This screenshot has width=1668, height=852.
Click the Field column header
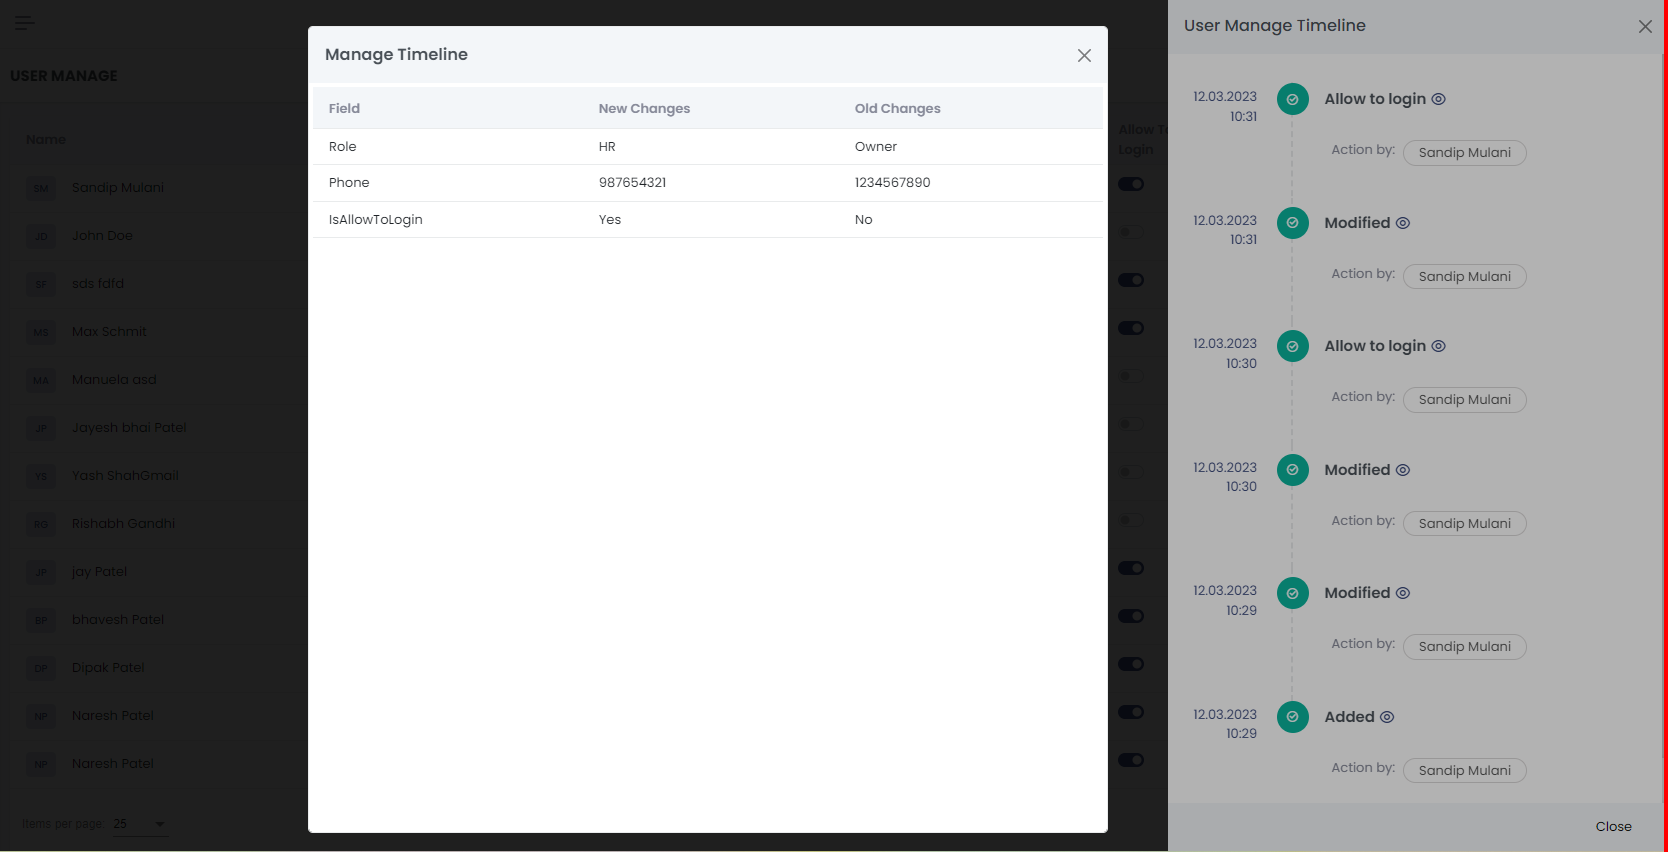pyautogui.click(x=344, y=108)
